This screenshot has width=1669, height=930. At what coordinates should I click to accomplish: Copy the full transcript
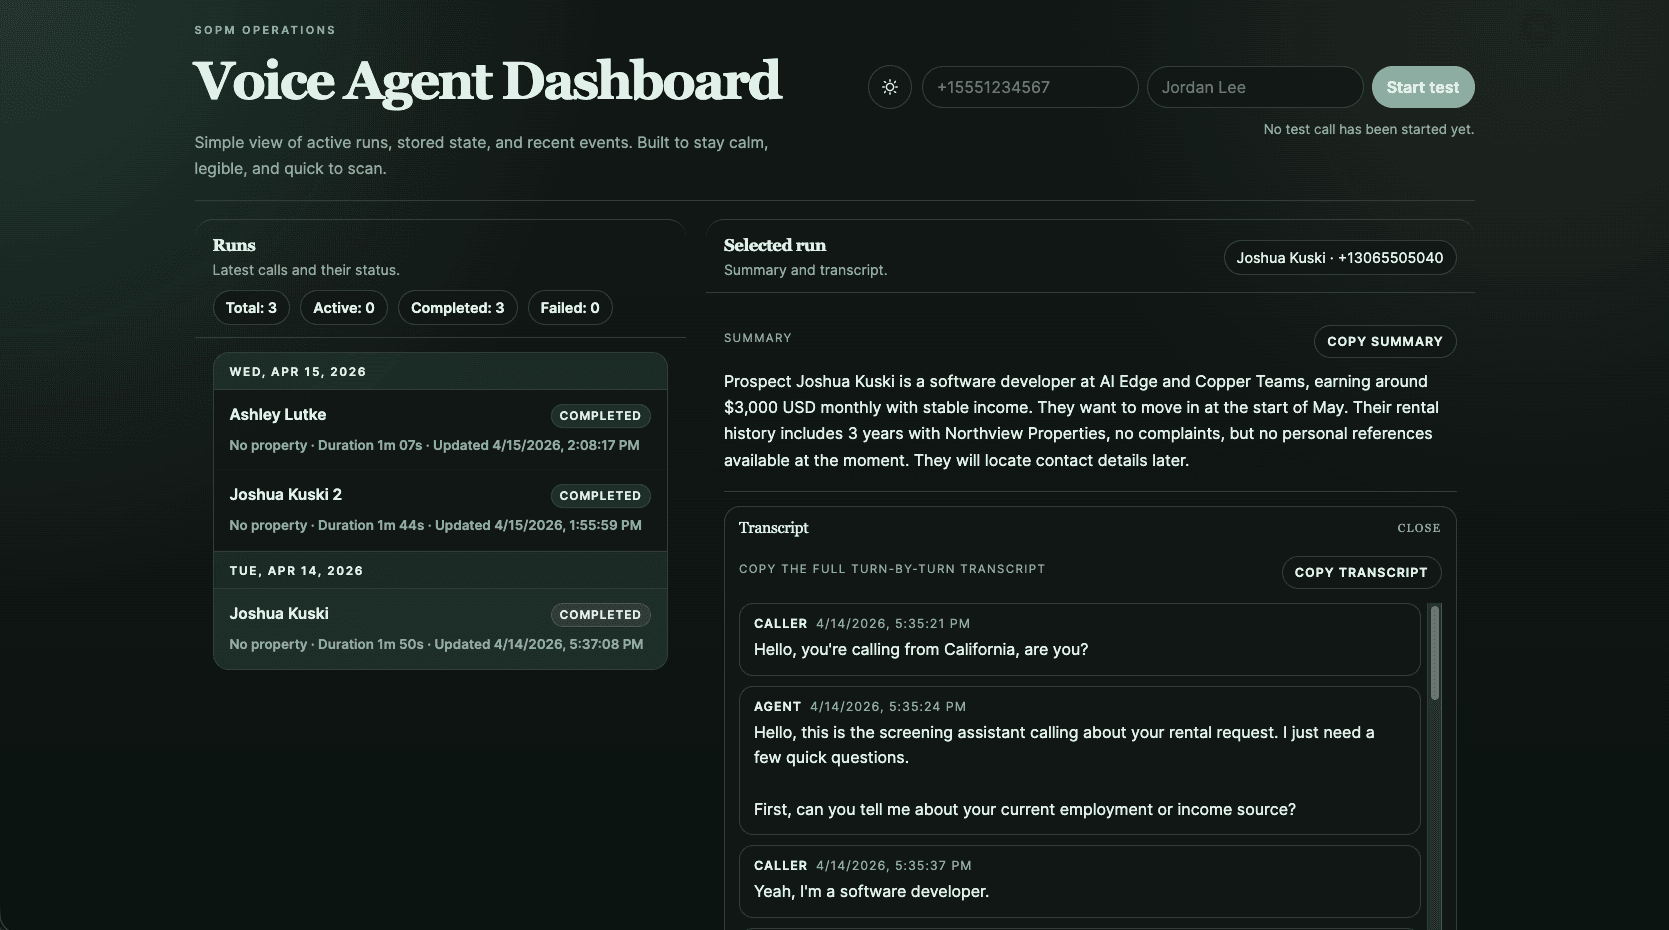pyautogui.click(x=1361, y=572)
